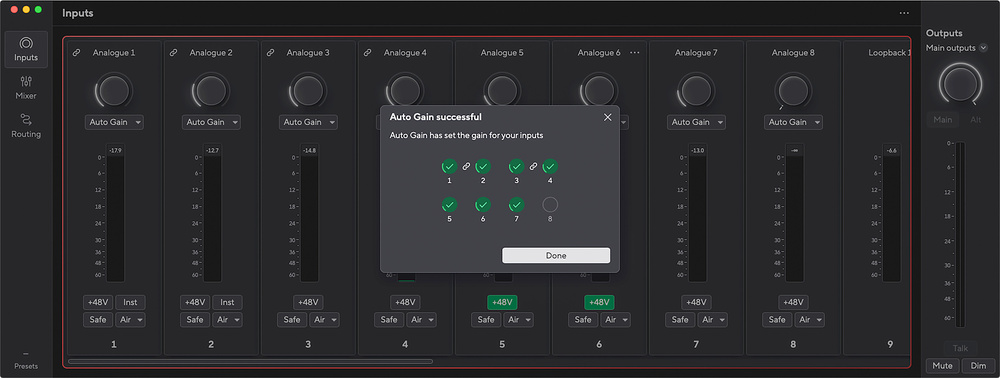The height and width of the screenshot is (378, 1000).
Task: Open the Mixer sidebar tab
Action: 26,88
